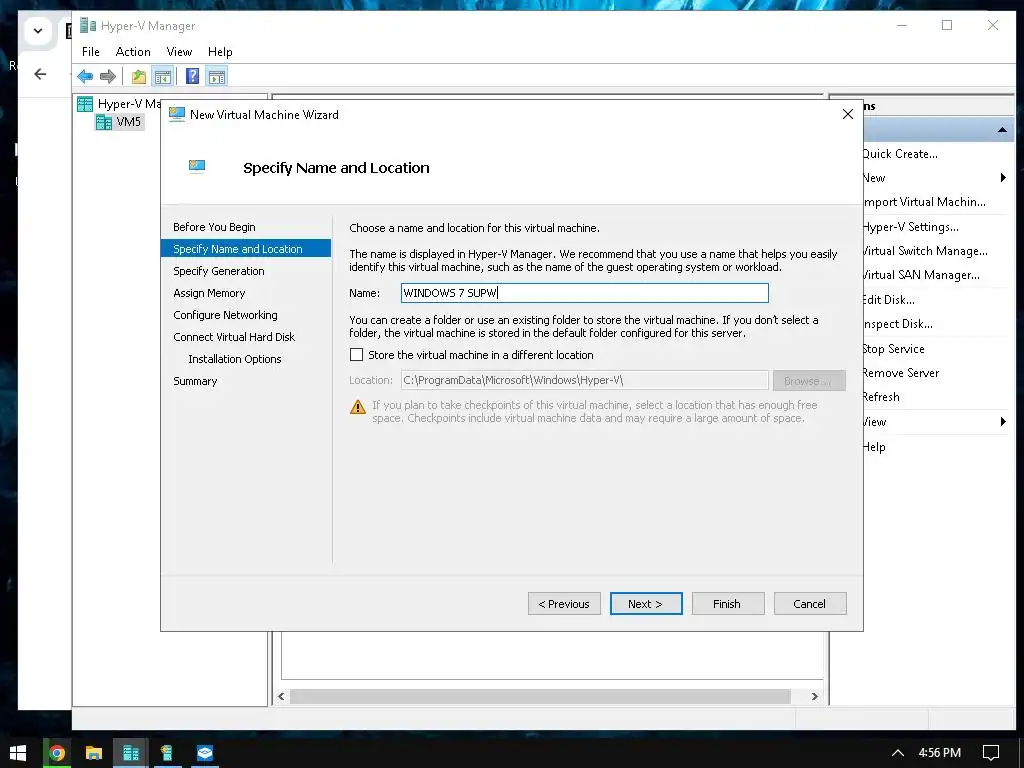Viewport: 1024px width, 768px height.
Task: Expand the chevron dropdown at top left
Action: pyautogui.click(x=38, y=31)
